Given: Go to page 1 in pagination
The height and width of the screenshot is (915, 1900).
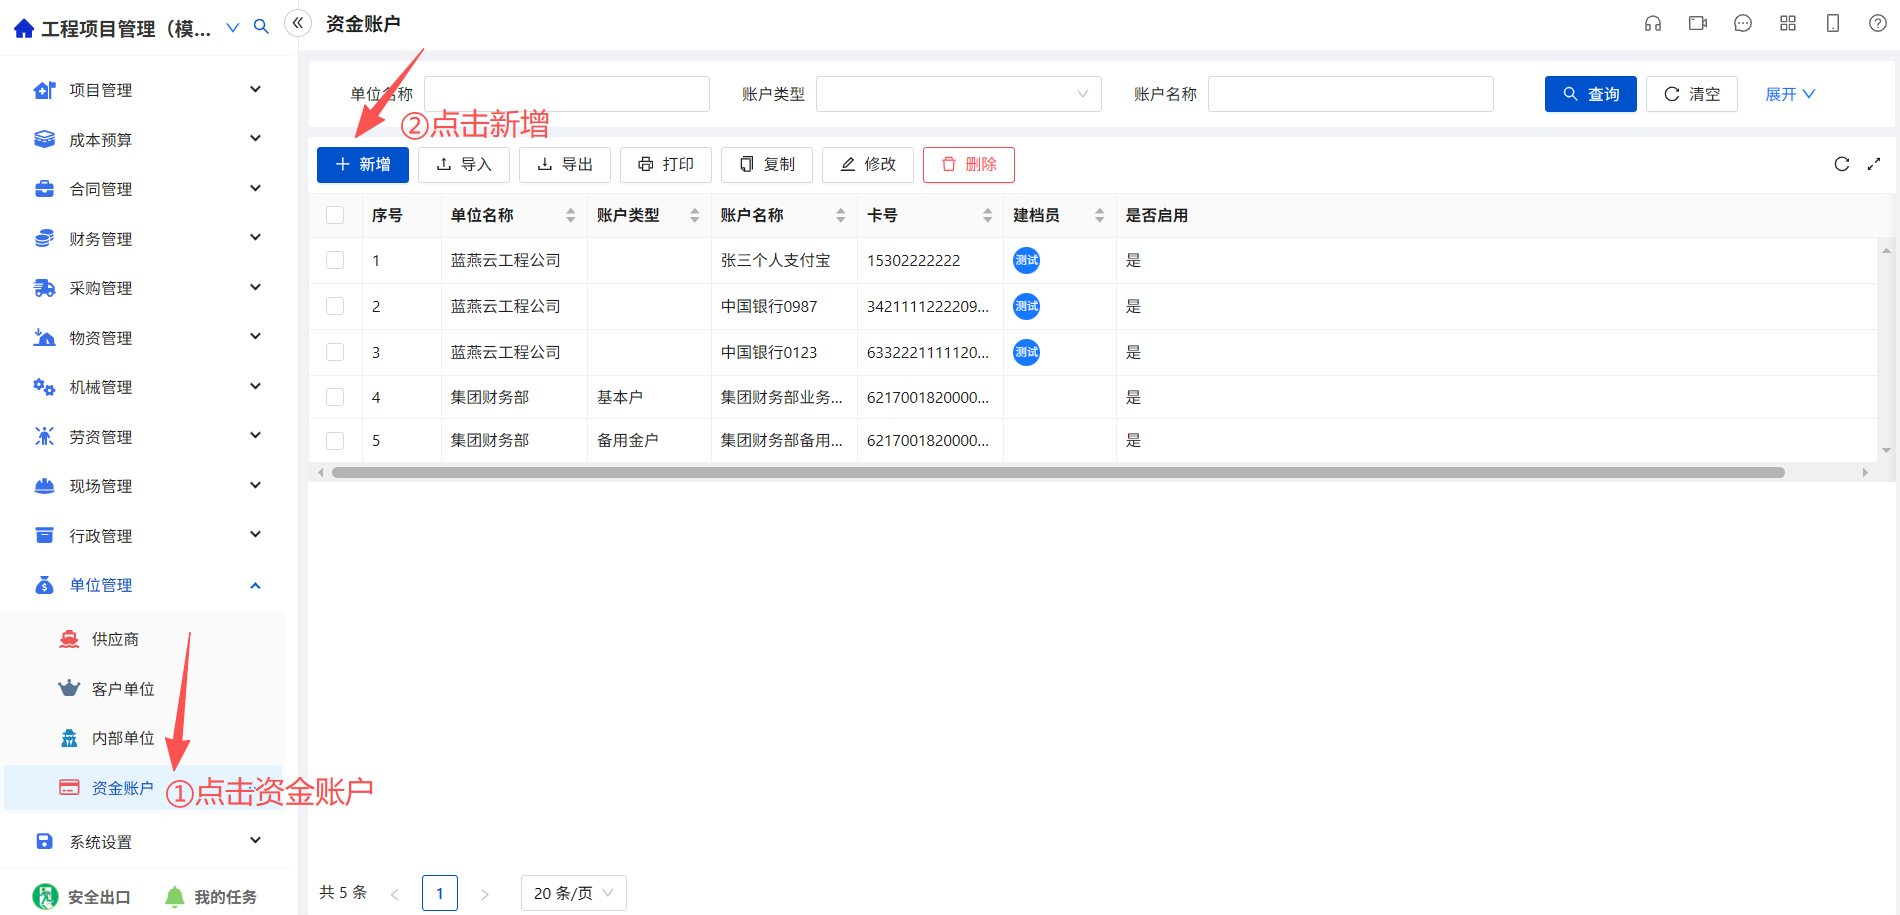Looking at the screenshot, I should 440,893.
